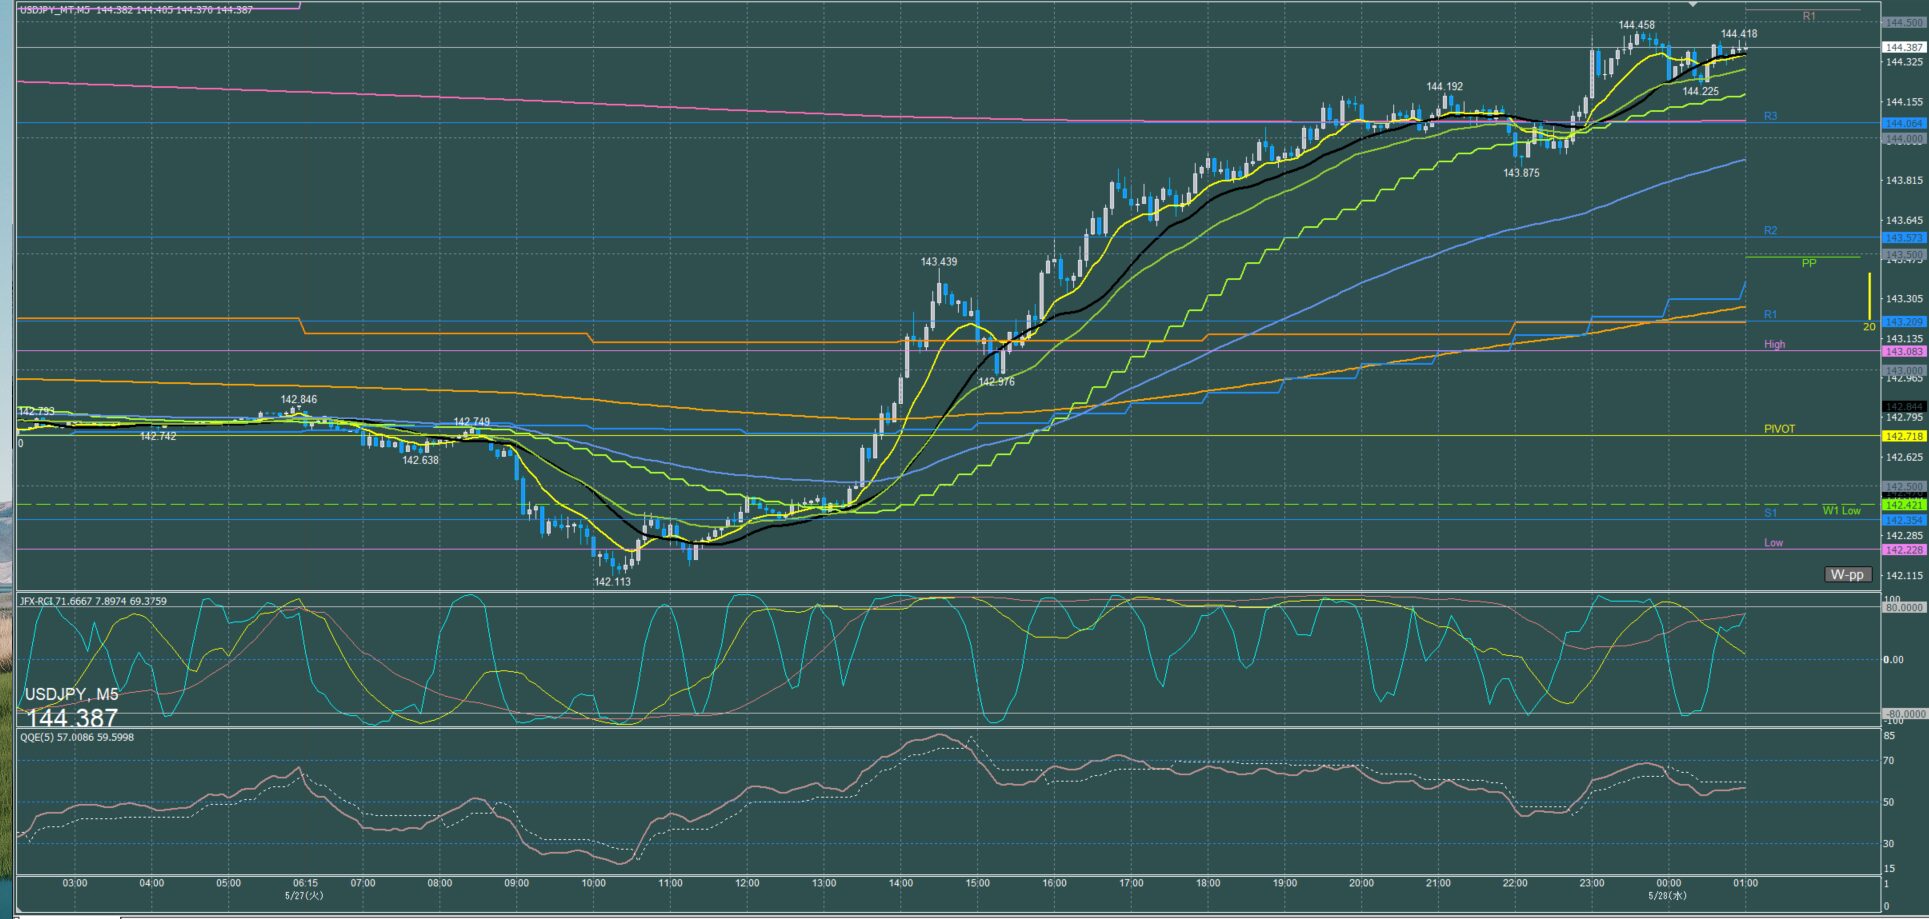Toggle the W-pp weekly pivot button

(1847, 575)
